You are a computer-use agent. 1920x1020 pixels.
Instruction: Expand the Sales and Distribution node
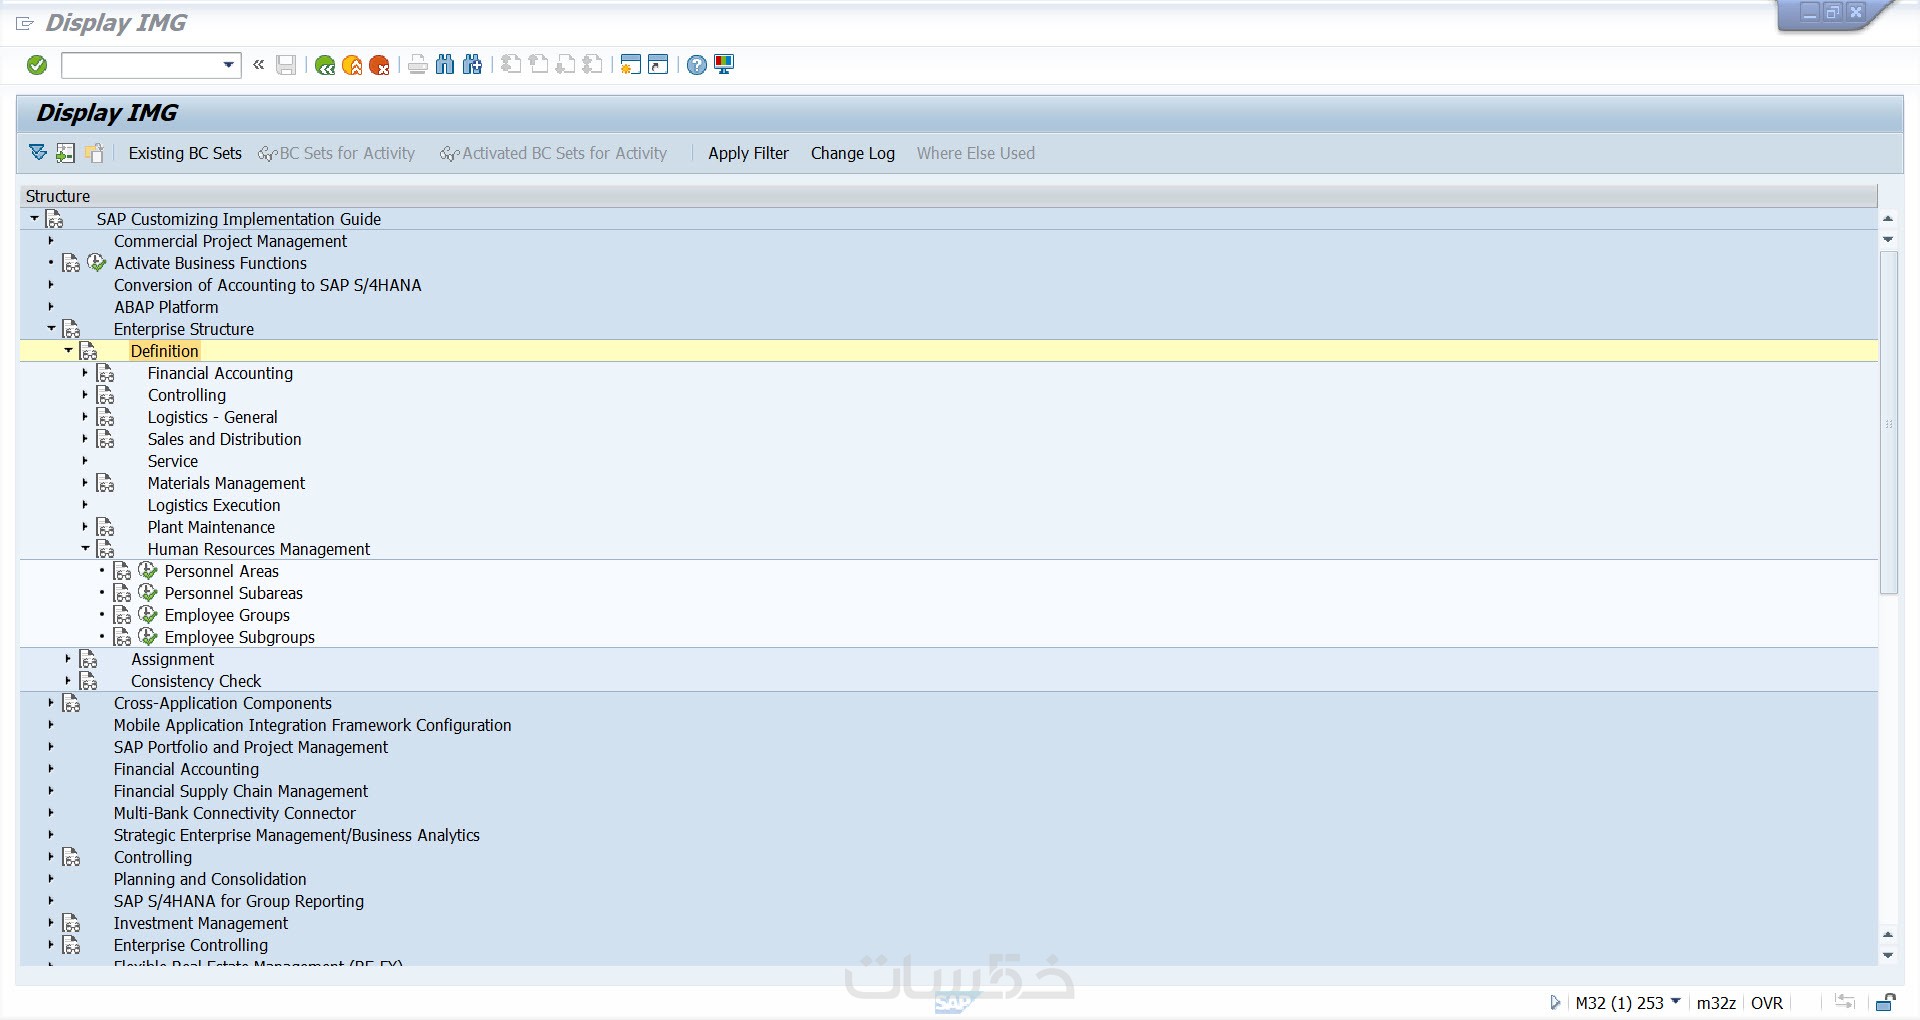pyautogui.click(x=85, y=439)
